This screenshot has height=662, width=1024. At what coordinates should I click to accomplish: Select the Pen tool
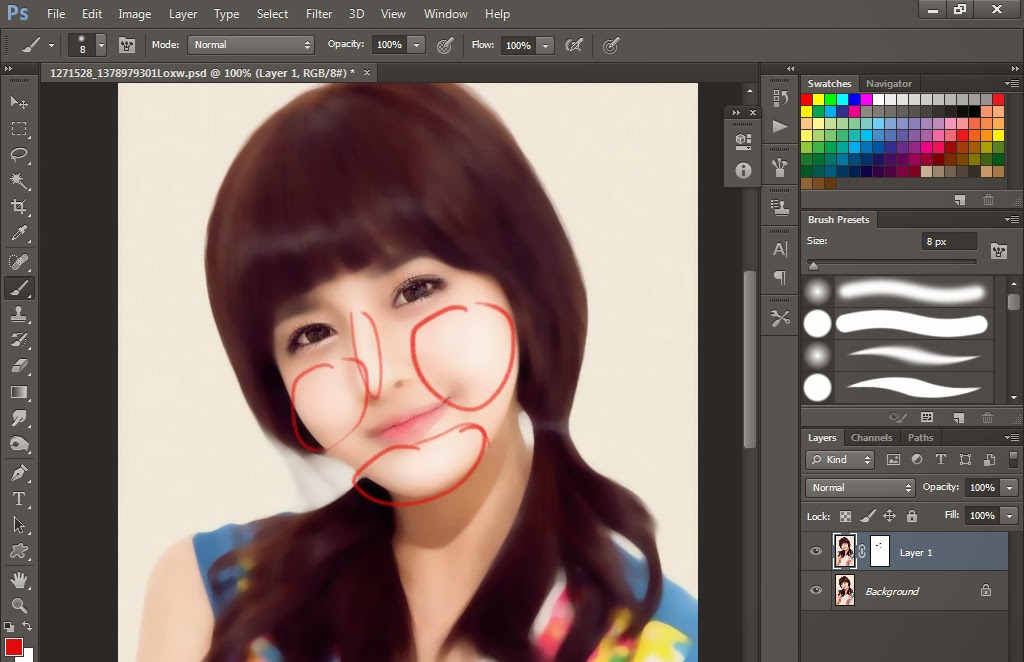point(19,473)
